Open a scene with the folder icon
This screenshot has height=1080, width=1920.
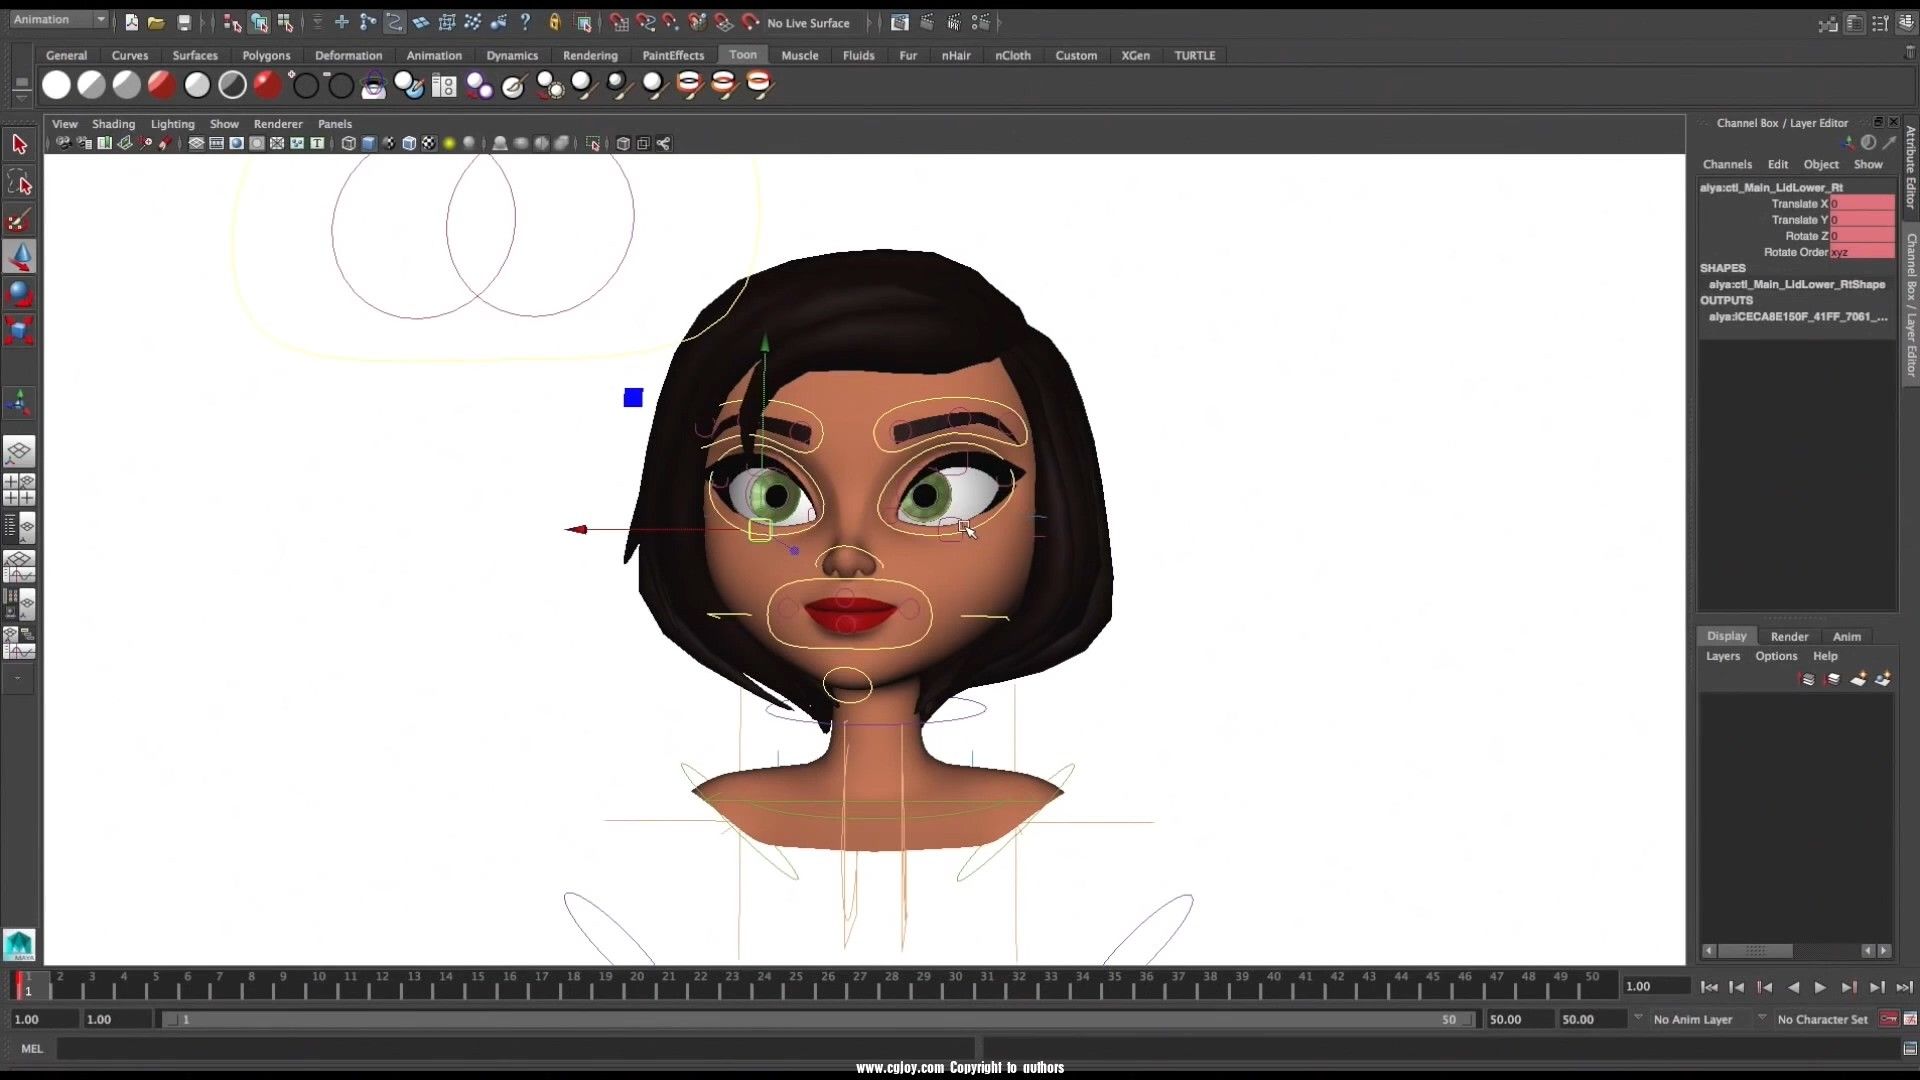[156, 22]
